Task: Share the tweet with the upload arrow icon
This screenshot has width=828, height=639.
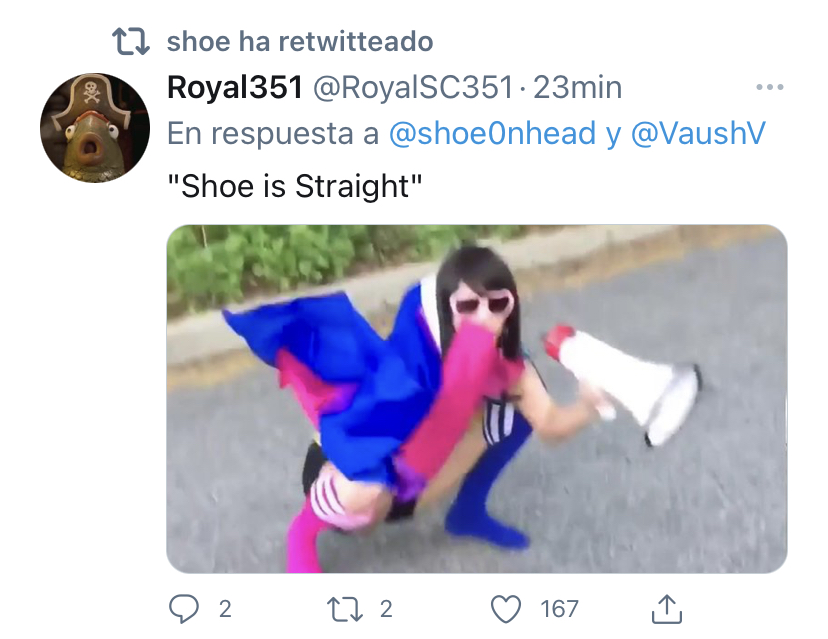Action: tap(667, 609)
